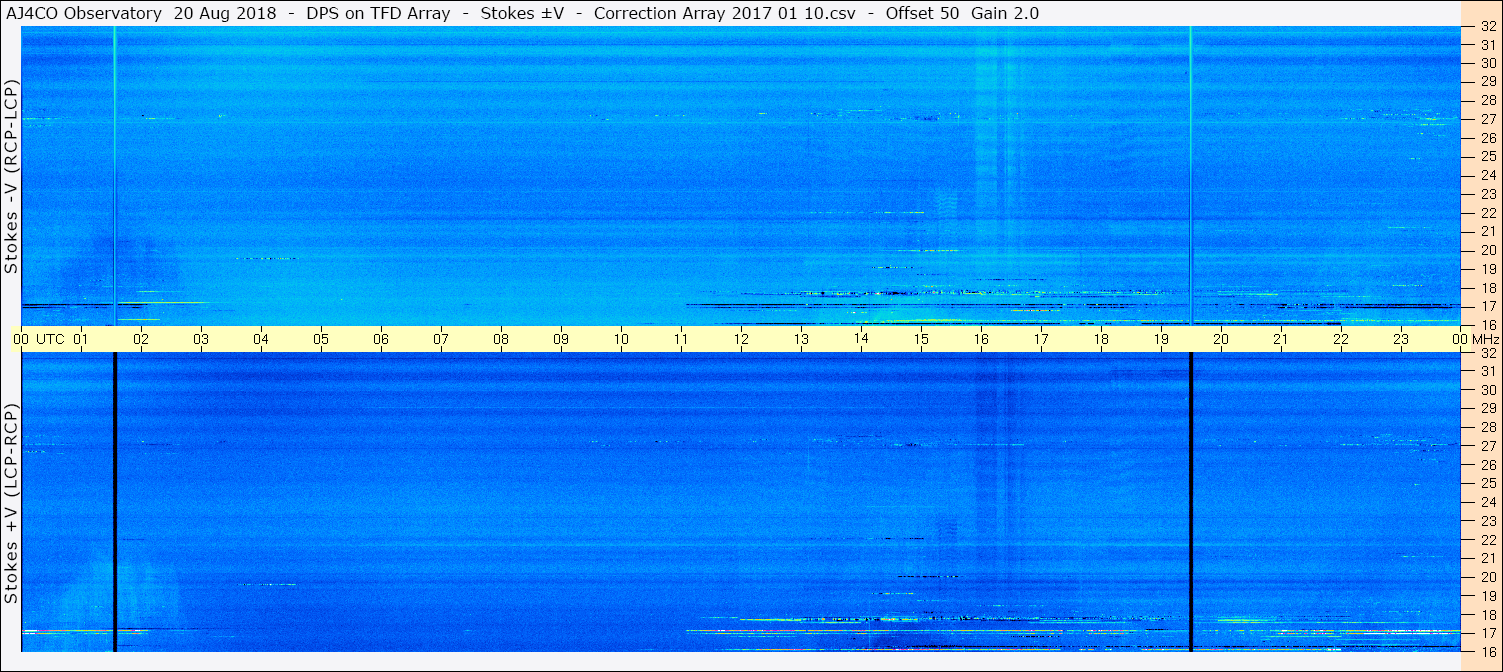1503x672 pixels.
Task: Click the 'Offset 50' value in header
Action: [921, 13]
